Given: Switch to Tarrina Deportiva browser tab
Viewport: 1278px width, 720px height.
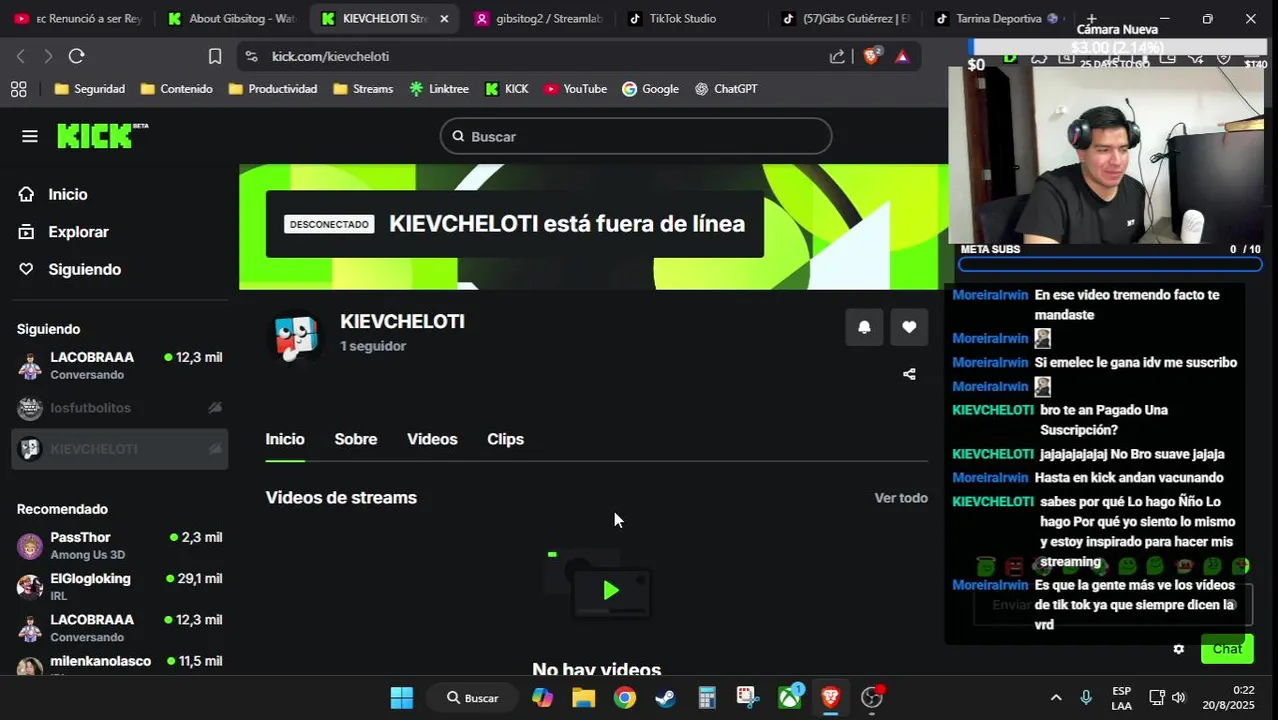Looking at the screenshot, I should pos(996,19).
